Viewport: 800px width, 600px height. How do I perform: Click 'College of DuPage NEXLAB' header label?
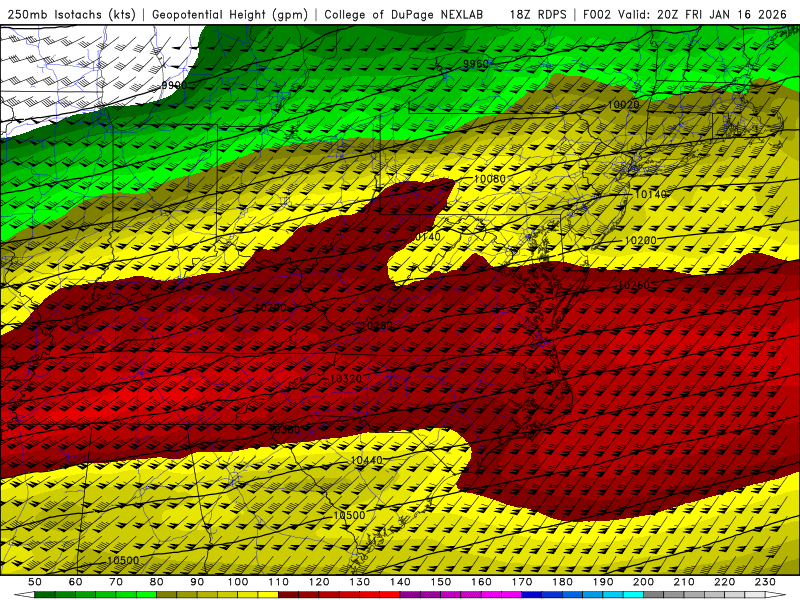pos(404,15)
